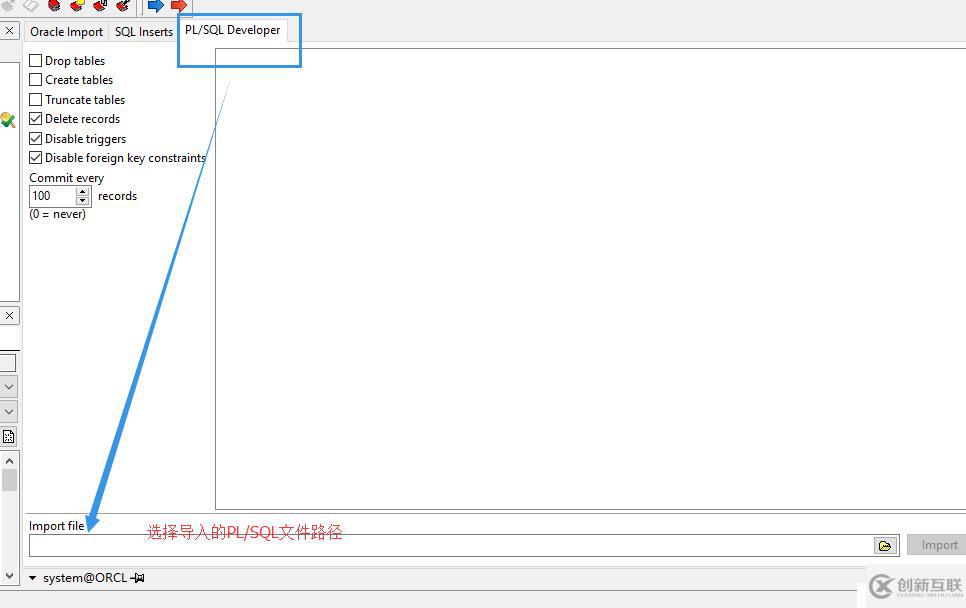The height and width of the screenshot is (608, 966).
Task: Open the upper dropdown in left panel
Action: 9,387
